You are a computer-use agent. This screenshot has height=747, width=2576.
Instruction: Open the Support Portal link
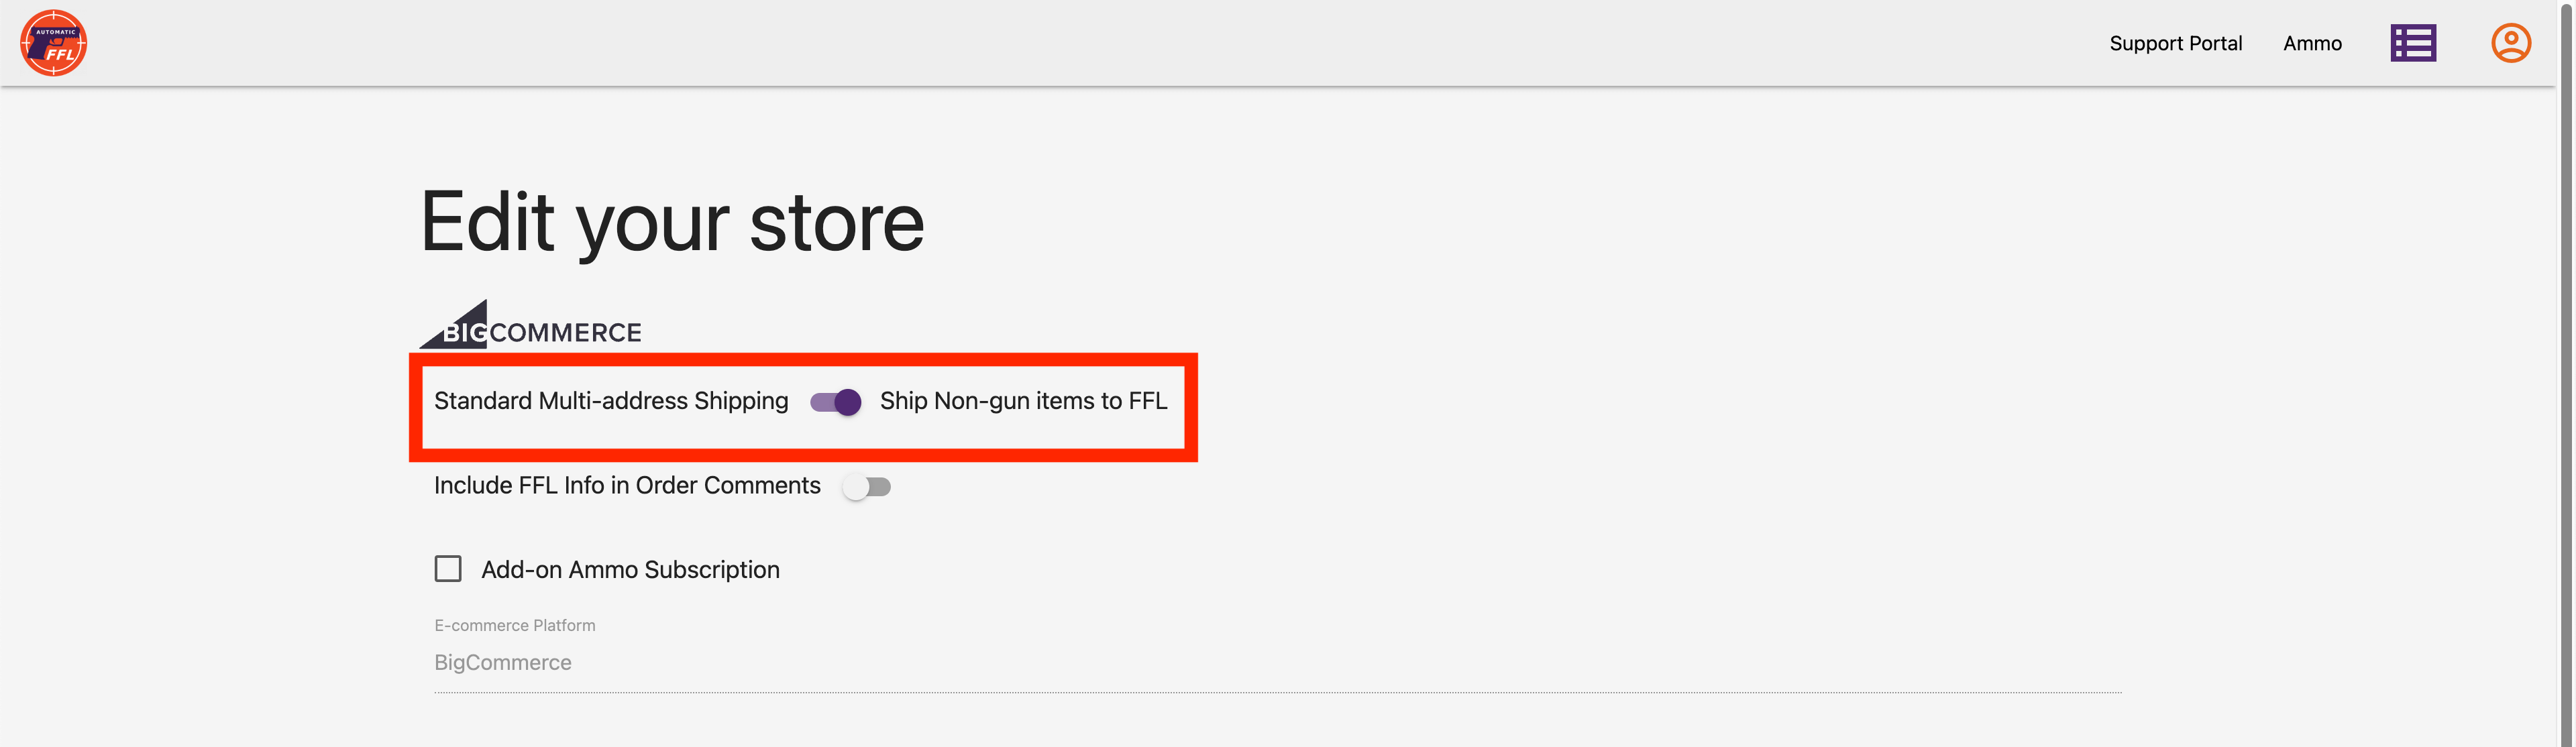[2175, 43]
